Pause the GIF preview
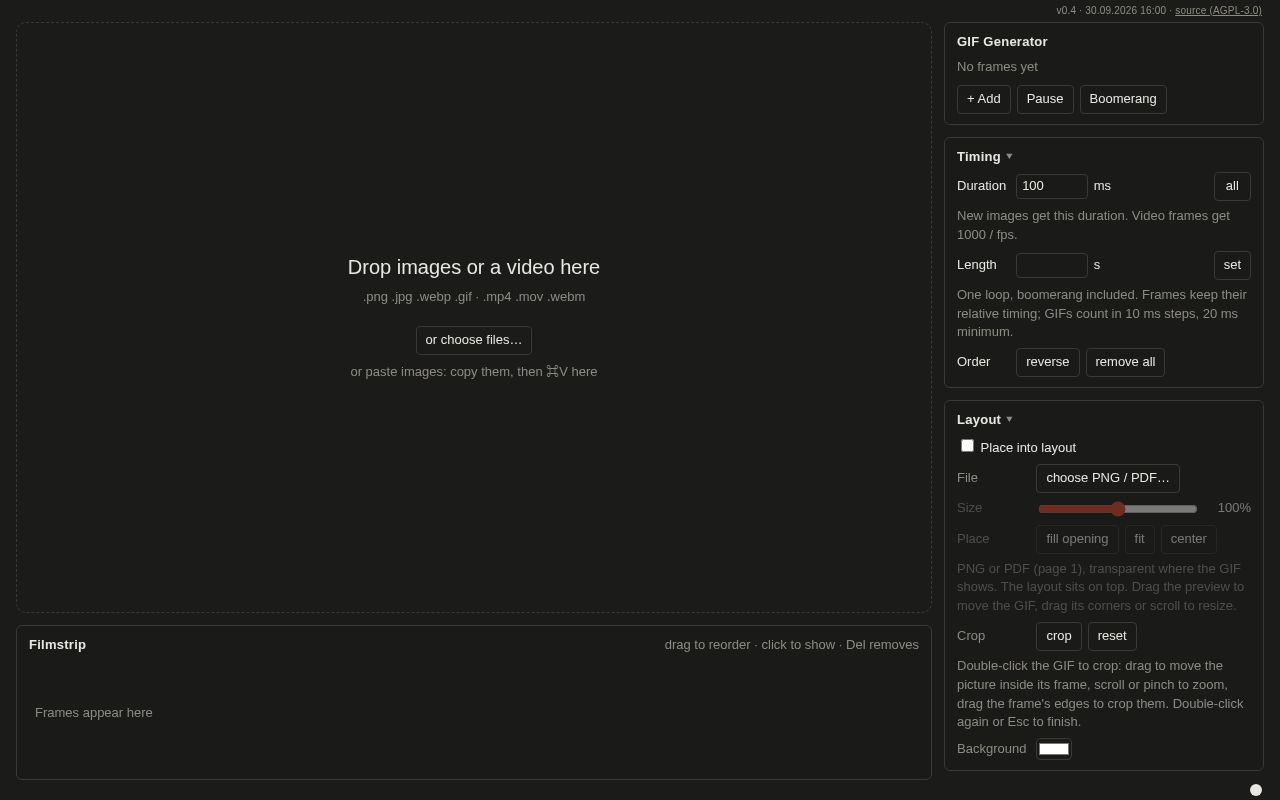 [1045, 99]
